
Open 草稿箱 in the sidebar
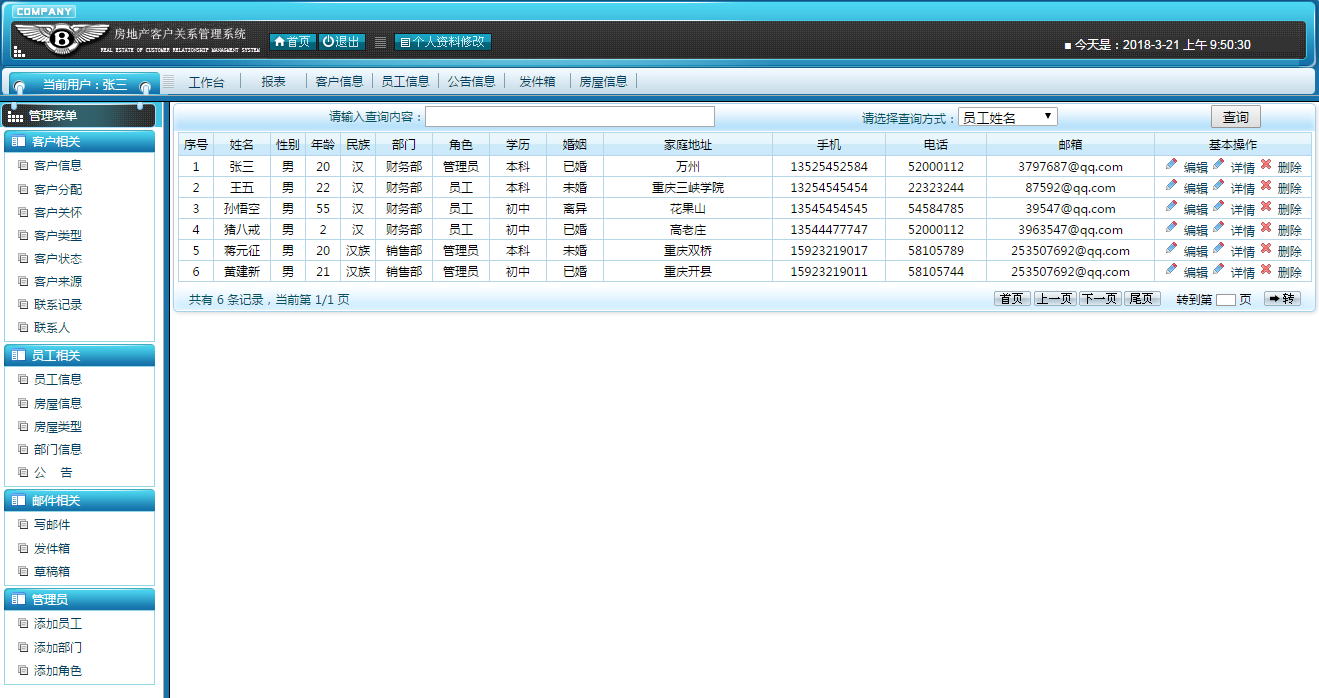tap(52, 571)
